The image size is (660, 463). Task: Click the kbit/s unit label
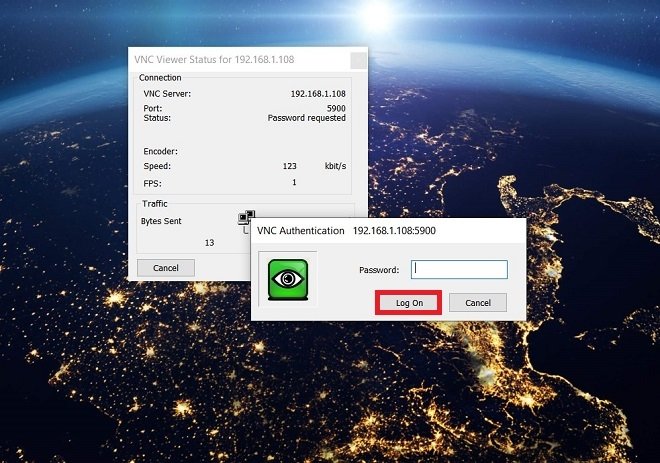tap(335, 166)
